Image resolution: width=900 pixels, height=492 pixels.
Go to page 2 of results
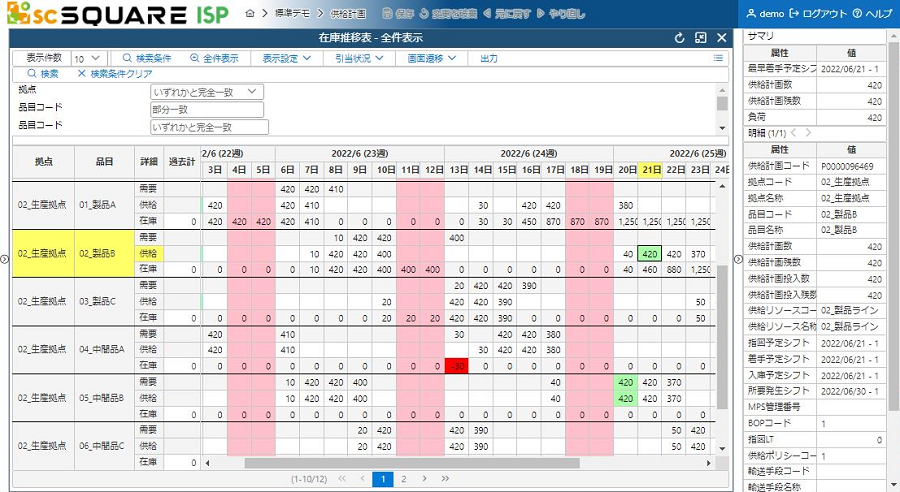pos(404,479)
